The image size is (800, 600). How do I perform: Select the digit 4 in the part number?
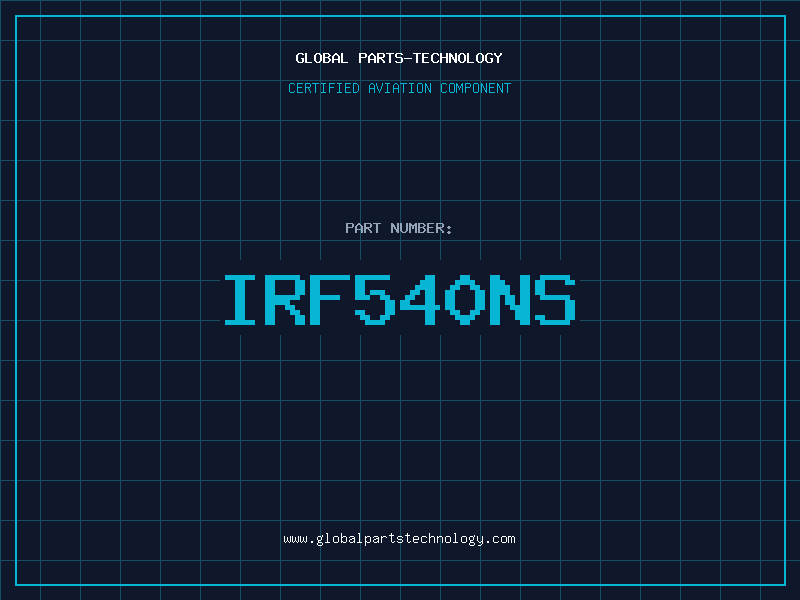[x=421, y=299]
